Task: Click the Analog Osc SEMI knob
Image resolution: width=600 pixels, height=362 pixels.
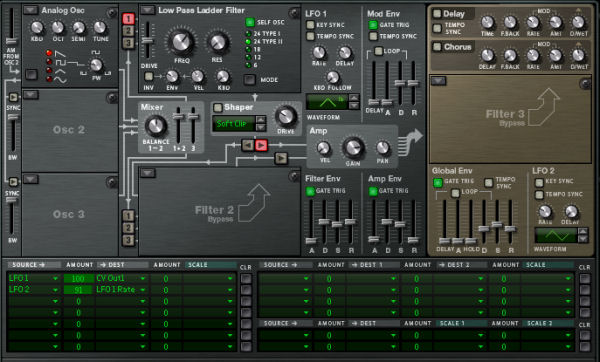Action: click(x=79, y=28)
